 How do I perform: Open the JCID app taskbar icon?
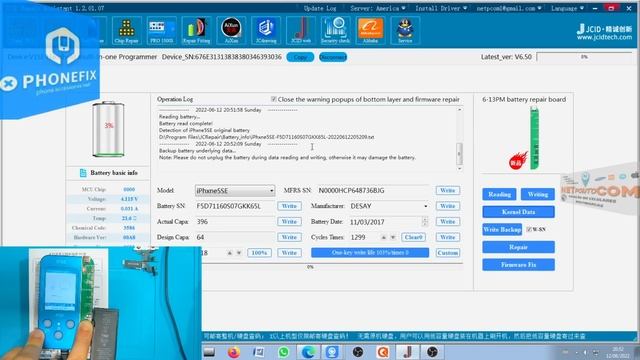(407, 352)
